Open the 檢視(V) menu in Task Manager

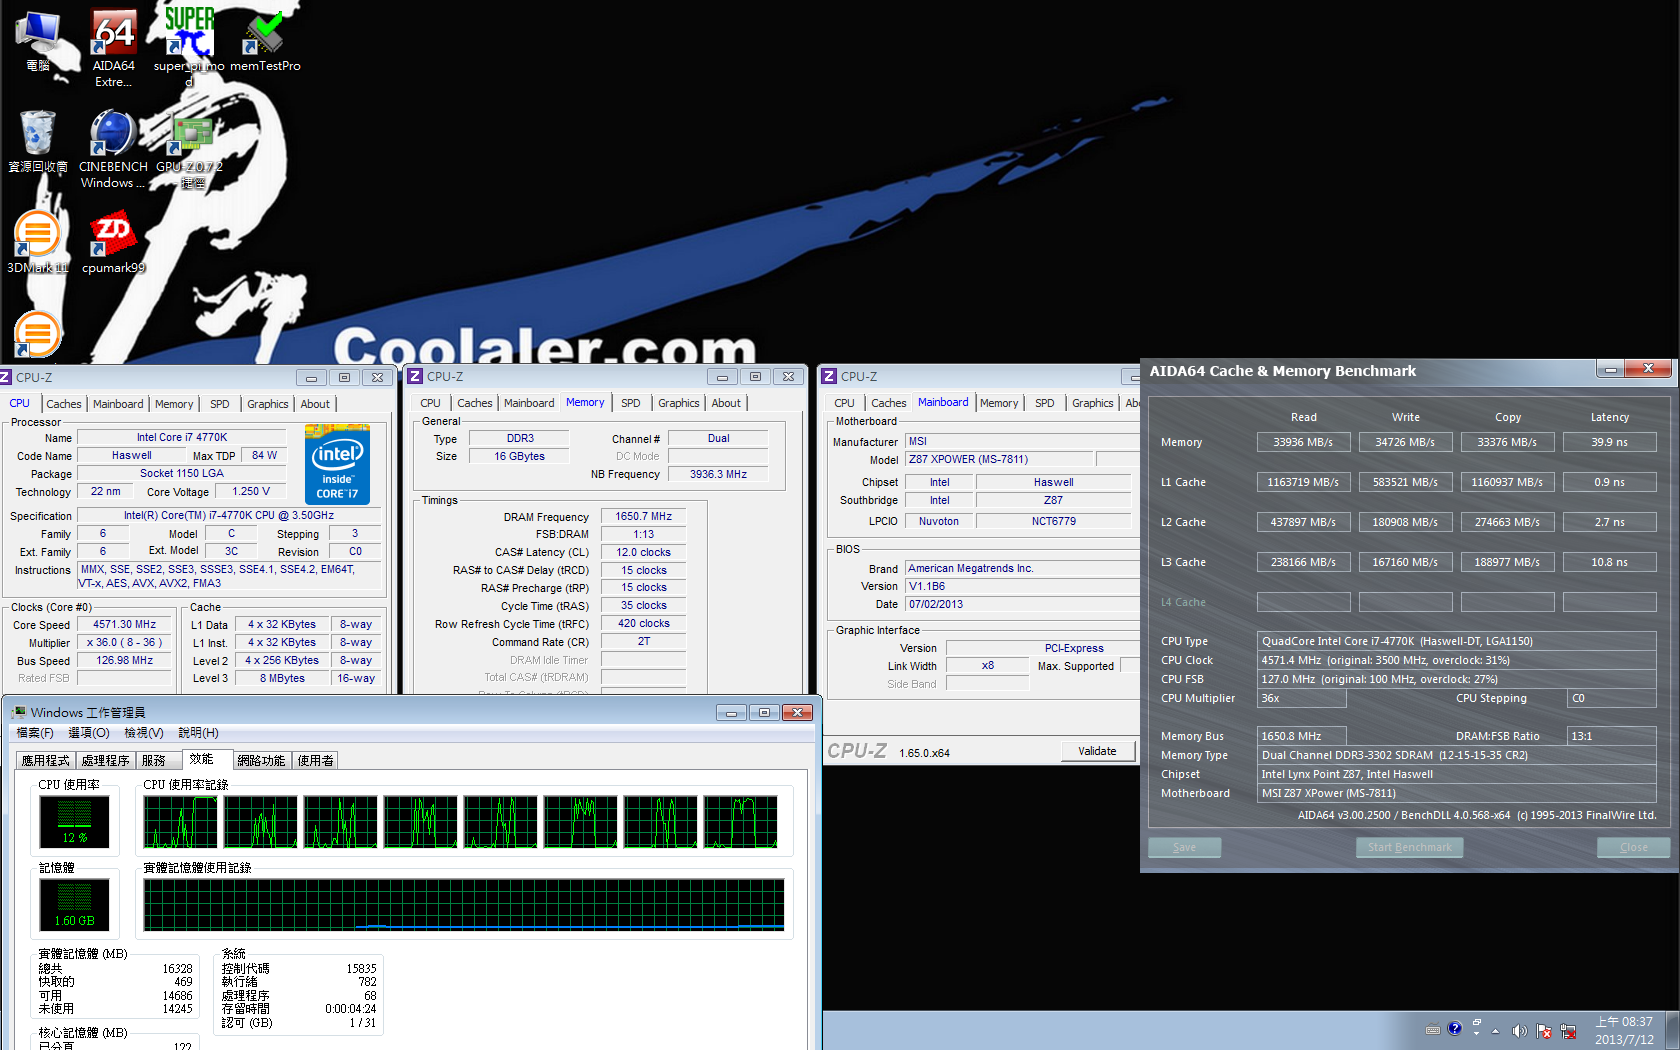point(144,733)
